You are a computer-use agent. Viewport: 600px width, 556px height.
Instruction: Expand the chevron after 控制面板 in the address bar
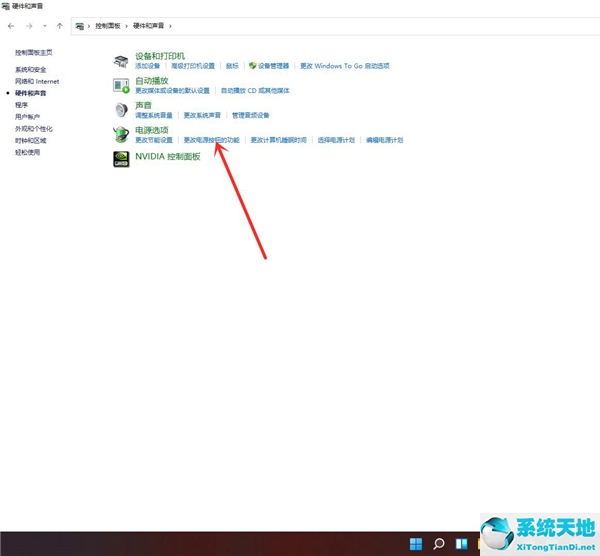(127, 26)
